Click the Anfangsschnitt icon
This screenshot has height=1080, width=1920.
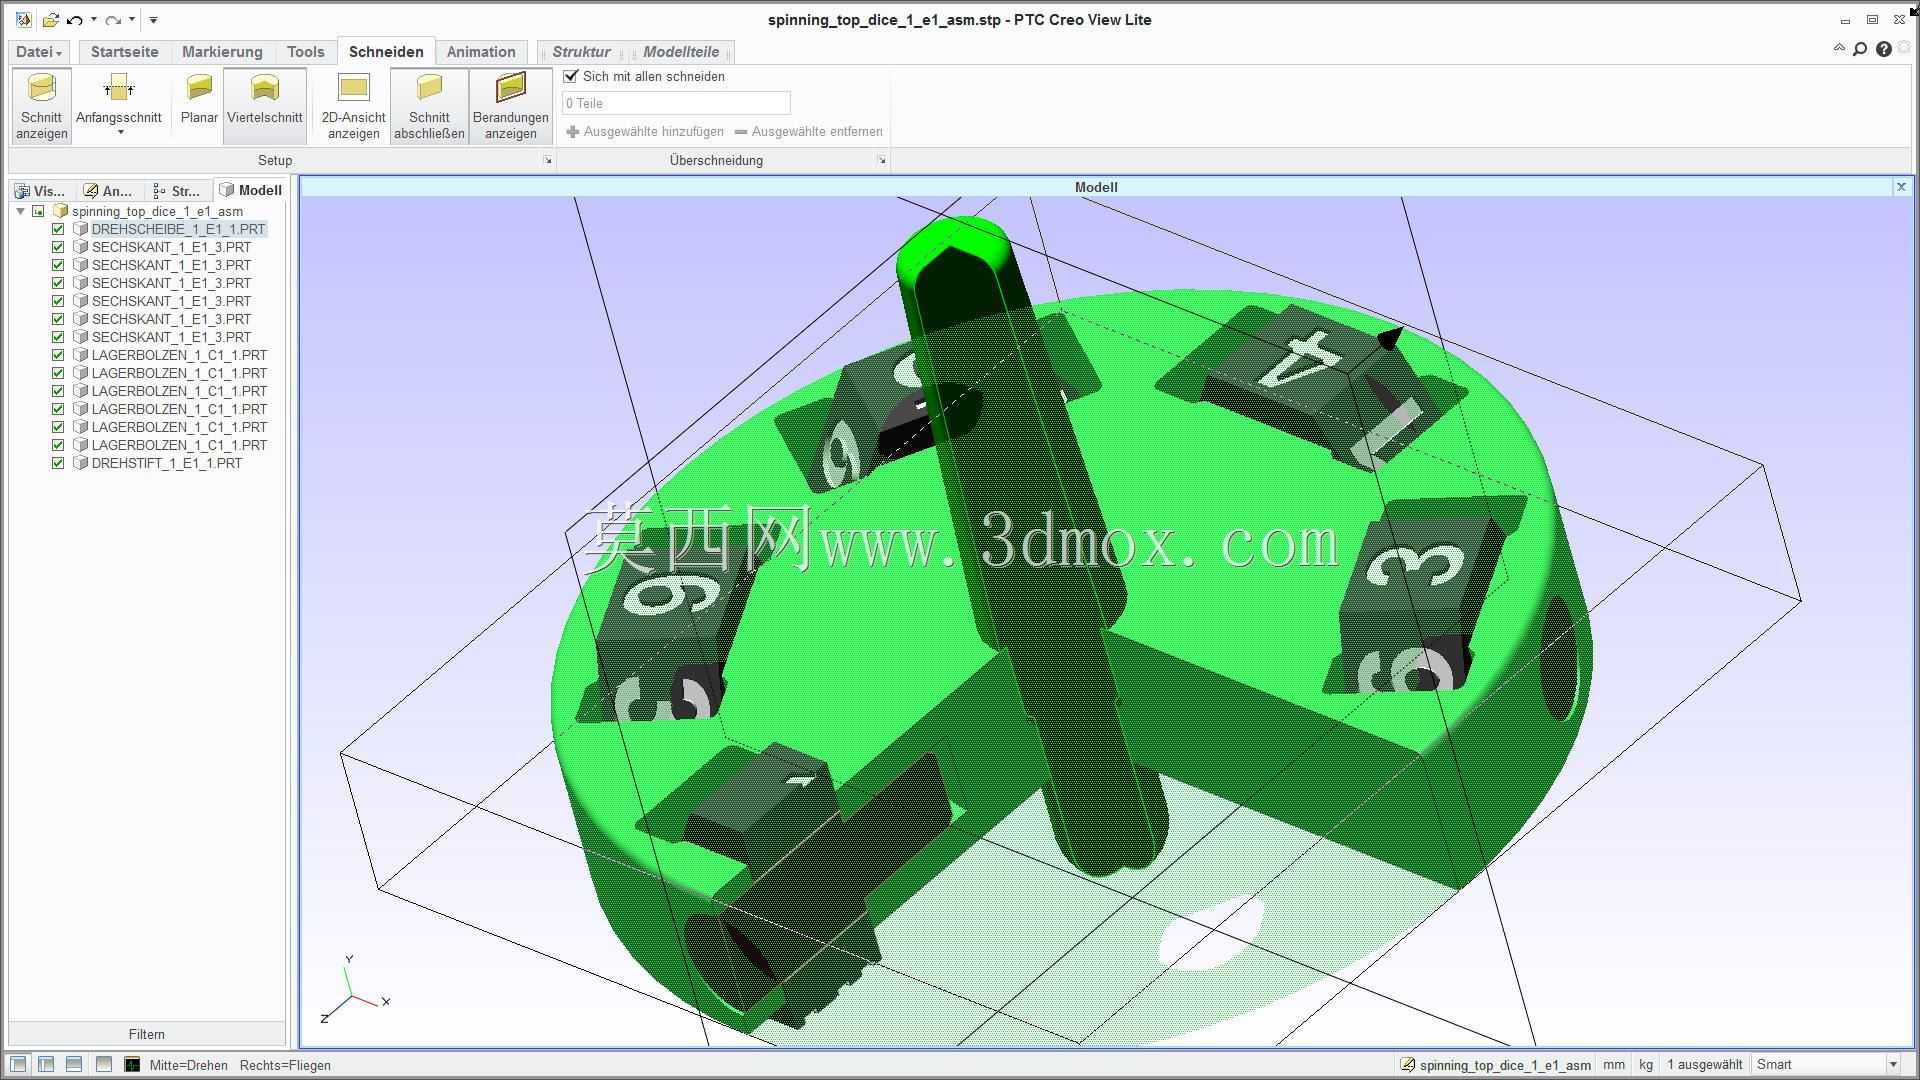(x=119, y=89)
